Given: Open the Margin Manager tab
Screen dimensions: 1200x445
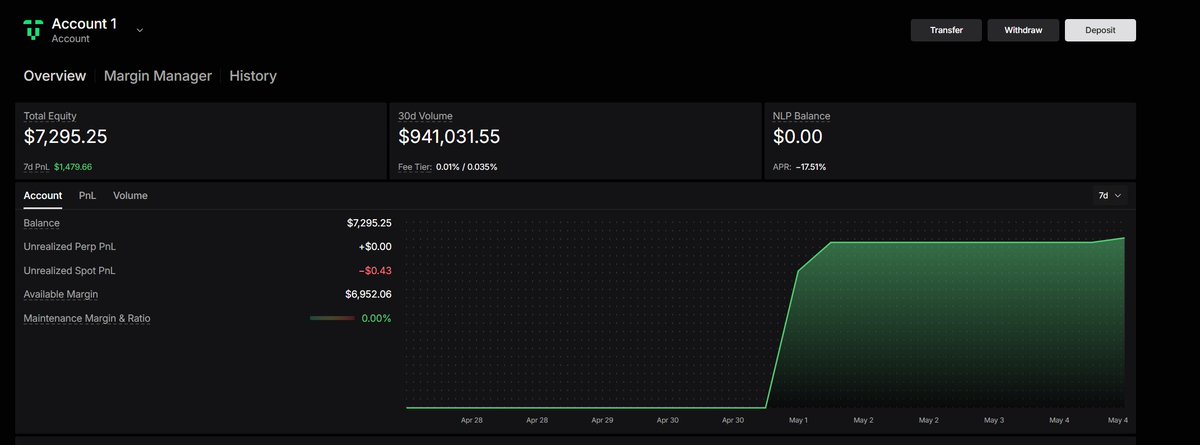Looking at the screenshot, I should click(x=158, y=76).
